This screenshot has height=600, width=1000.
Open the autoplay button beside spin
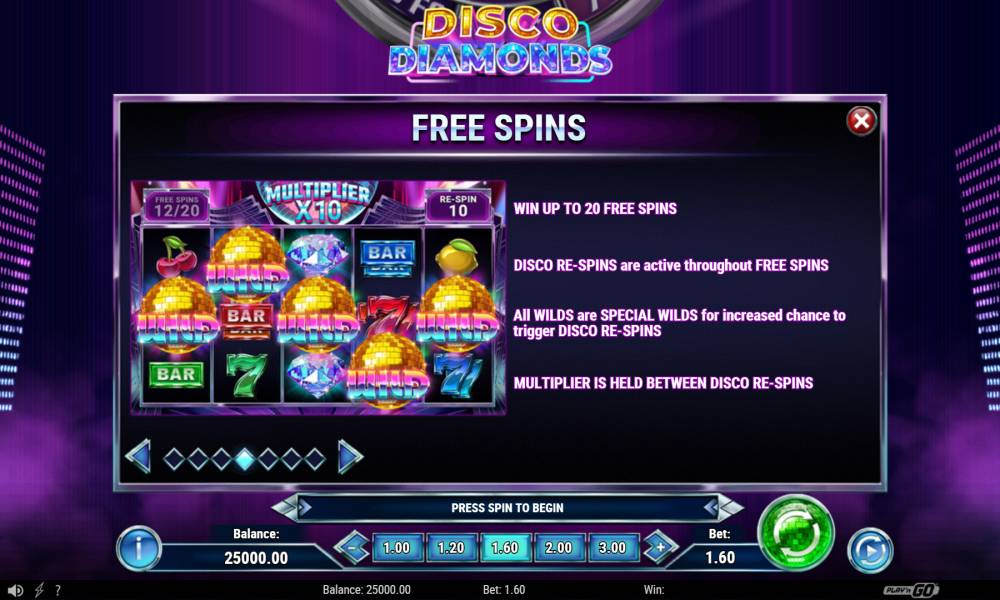click(870, 550)
